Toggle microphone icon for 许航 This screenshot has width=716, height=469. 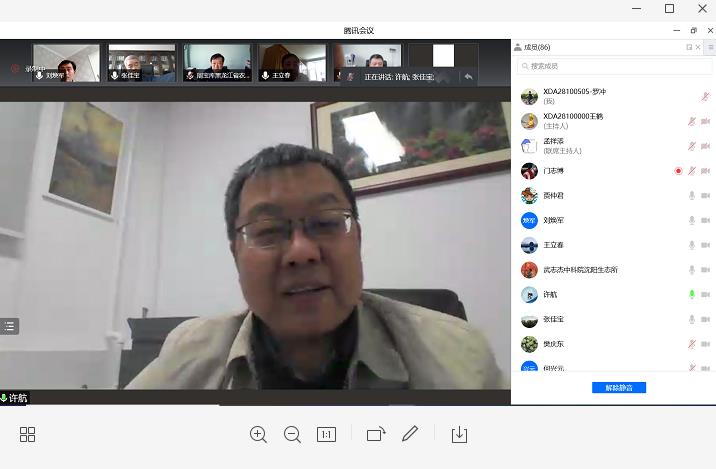coord(691,295)
